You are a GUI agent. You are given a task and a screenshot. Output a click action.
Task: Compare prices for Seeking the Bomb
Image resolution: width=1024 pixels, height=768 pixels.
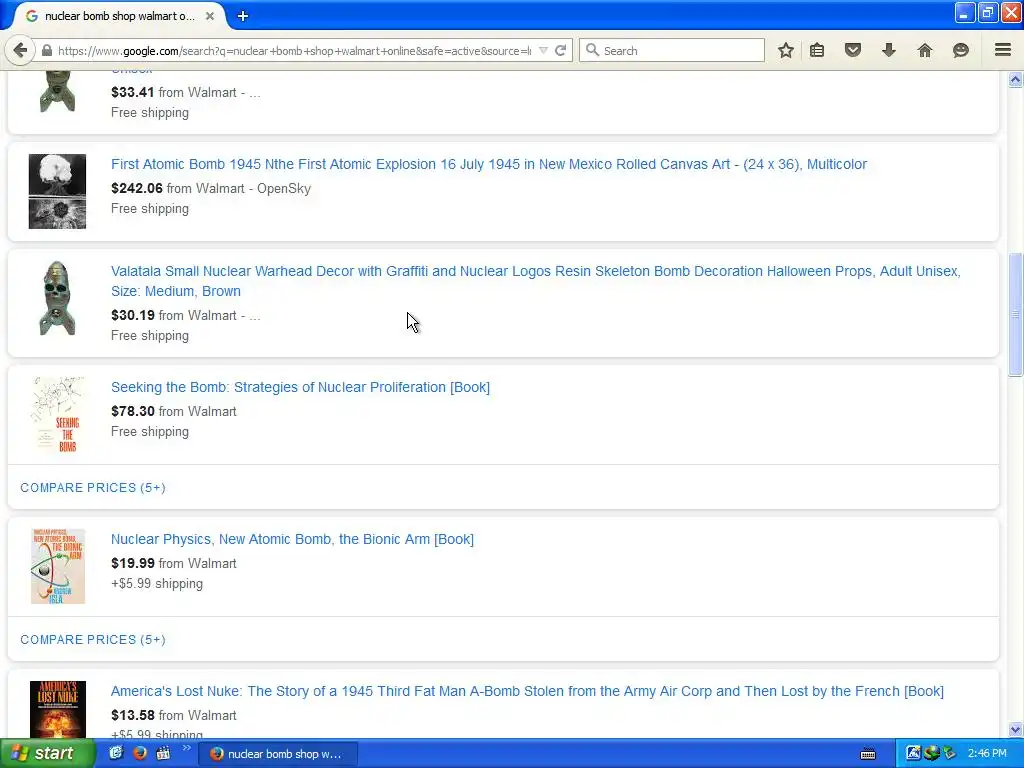point(93,488)
